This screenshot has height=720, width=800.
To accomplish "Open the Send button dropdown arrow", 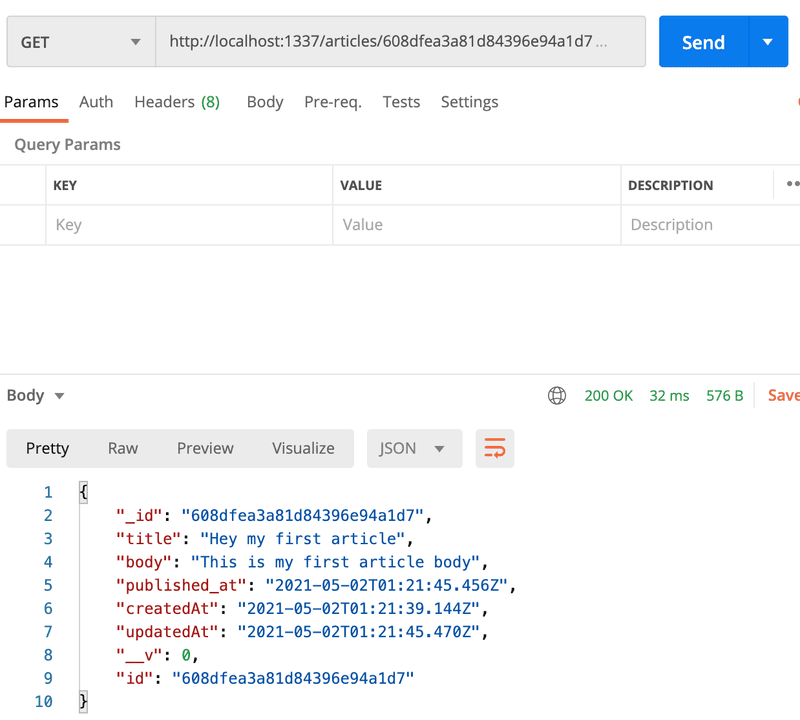I will [767, 42].
